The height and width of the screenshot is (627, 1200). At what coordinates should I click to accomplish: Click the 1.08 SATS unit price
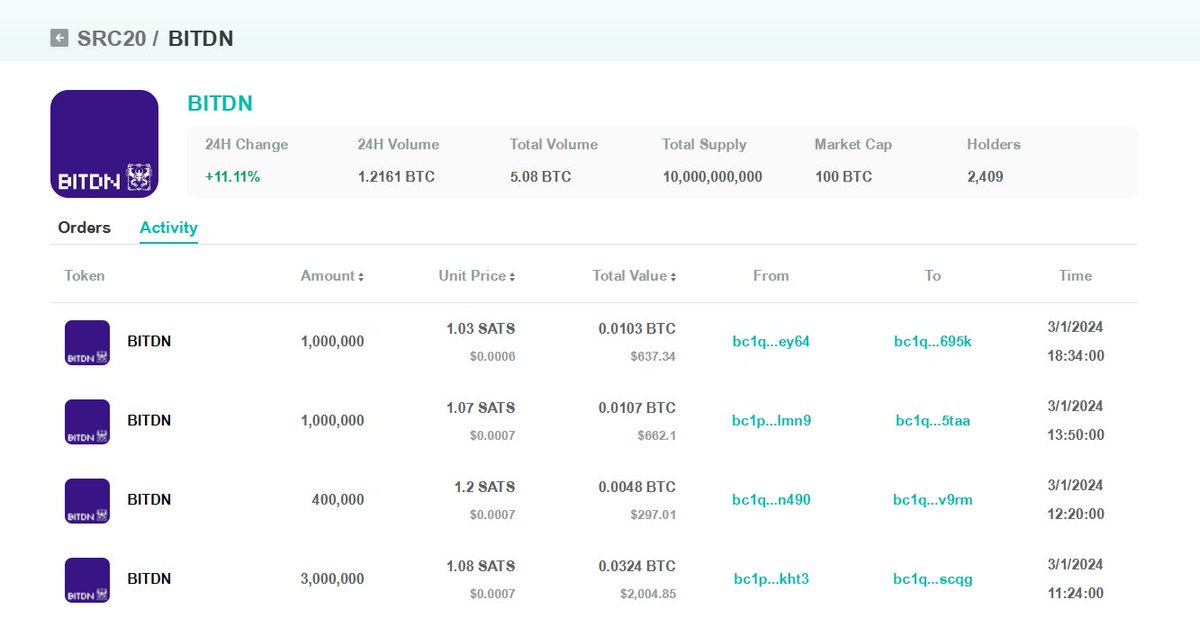pos(481,566)
